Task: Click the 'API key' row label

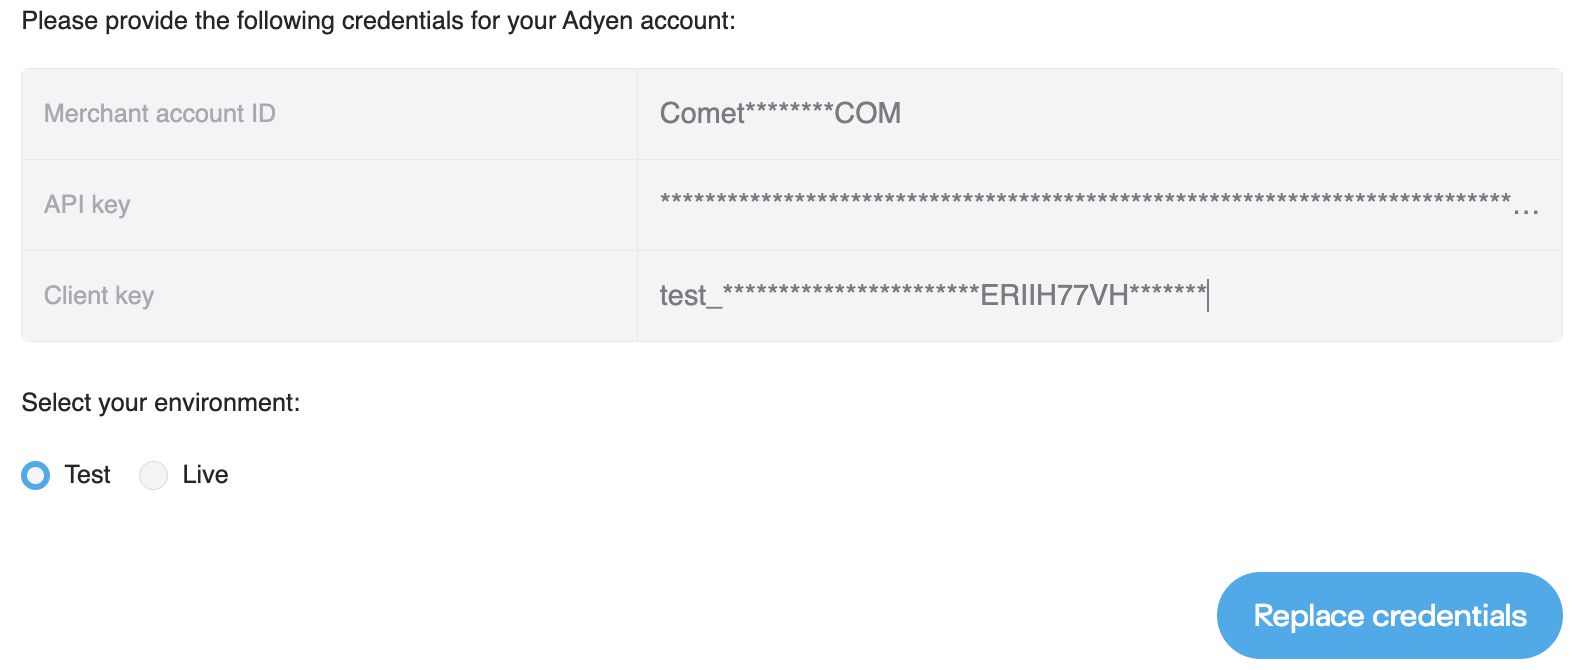Action: (87, 205)
